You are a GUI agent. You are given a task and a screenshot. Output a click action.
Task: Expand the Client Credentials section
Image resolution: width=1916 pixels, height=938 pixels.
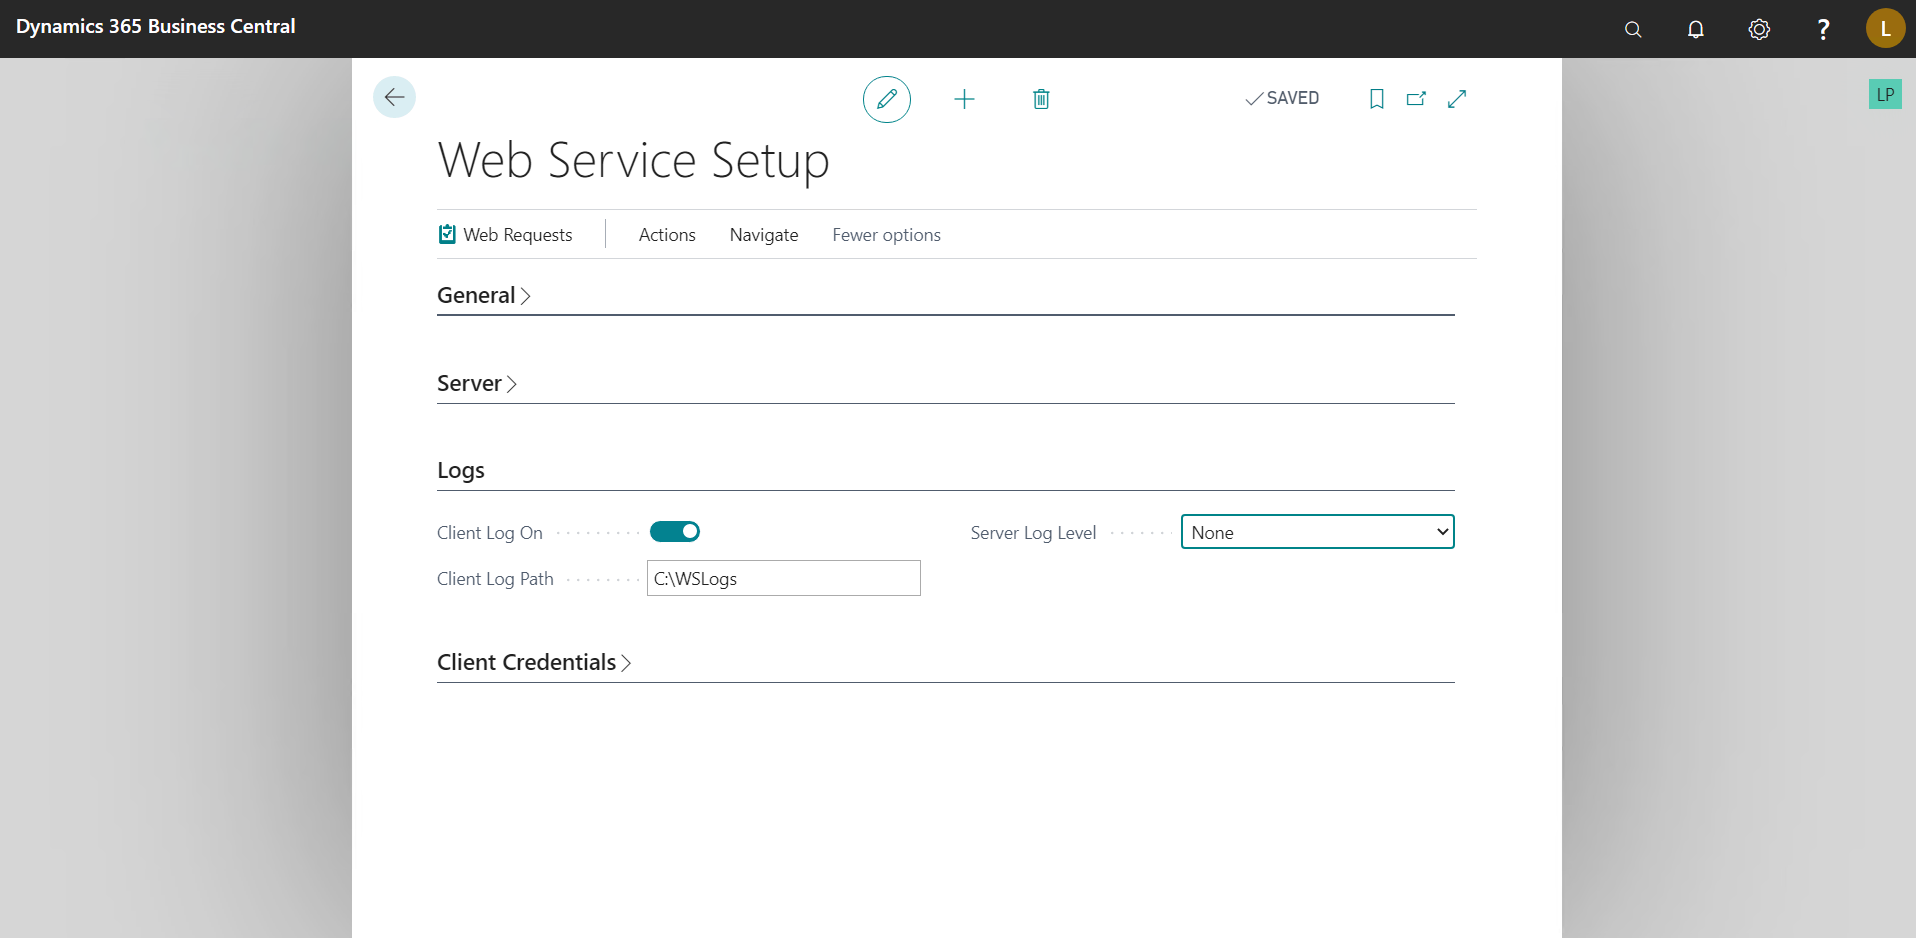coord(534,662)
